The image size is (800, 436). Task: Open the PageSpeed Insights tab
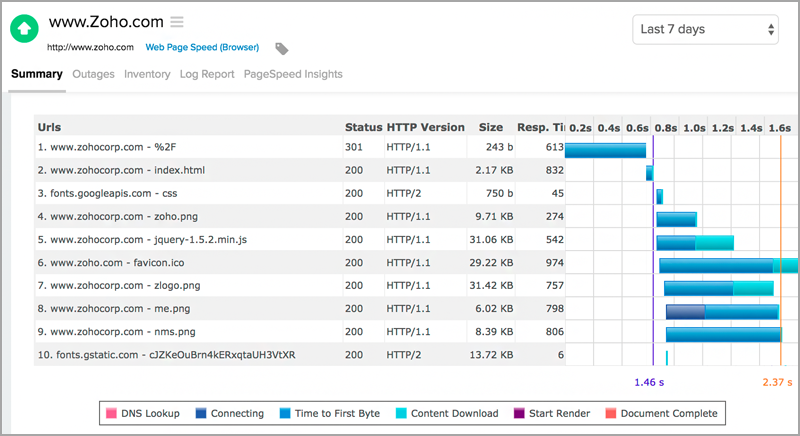[x=293, y=74]
